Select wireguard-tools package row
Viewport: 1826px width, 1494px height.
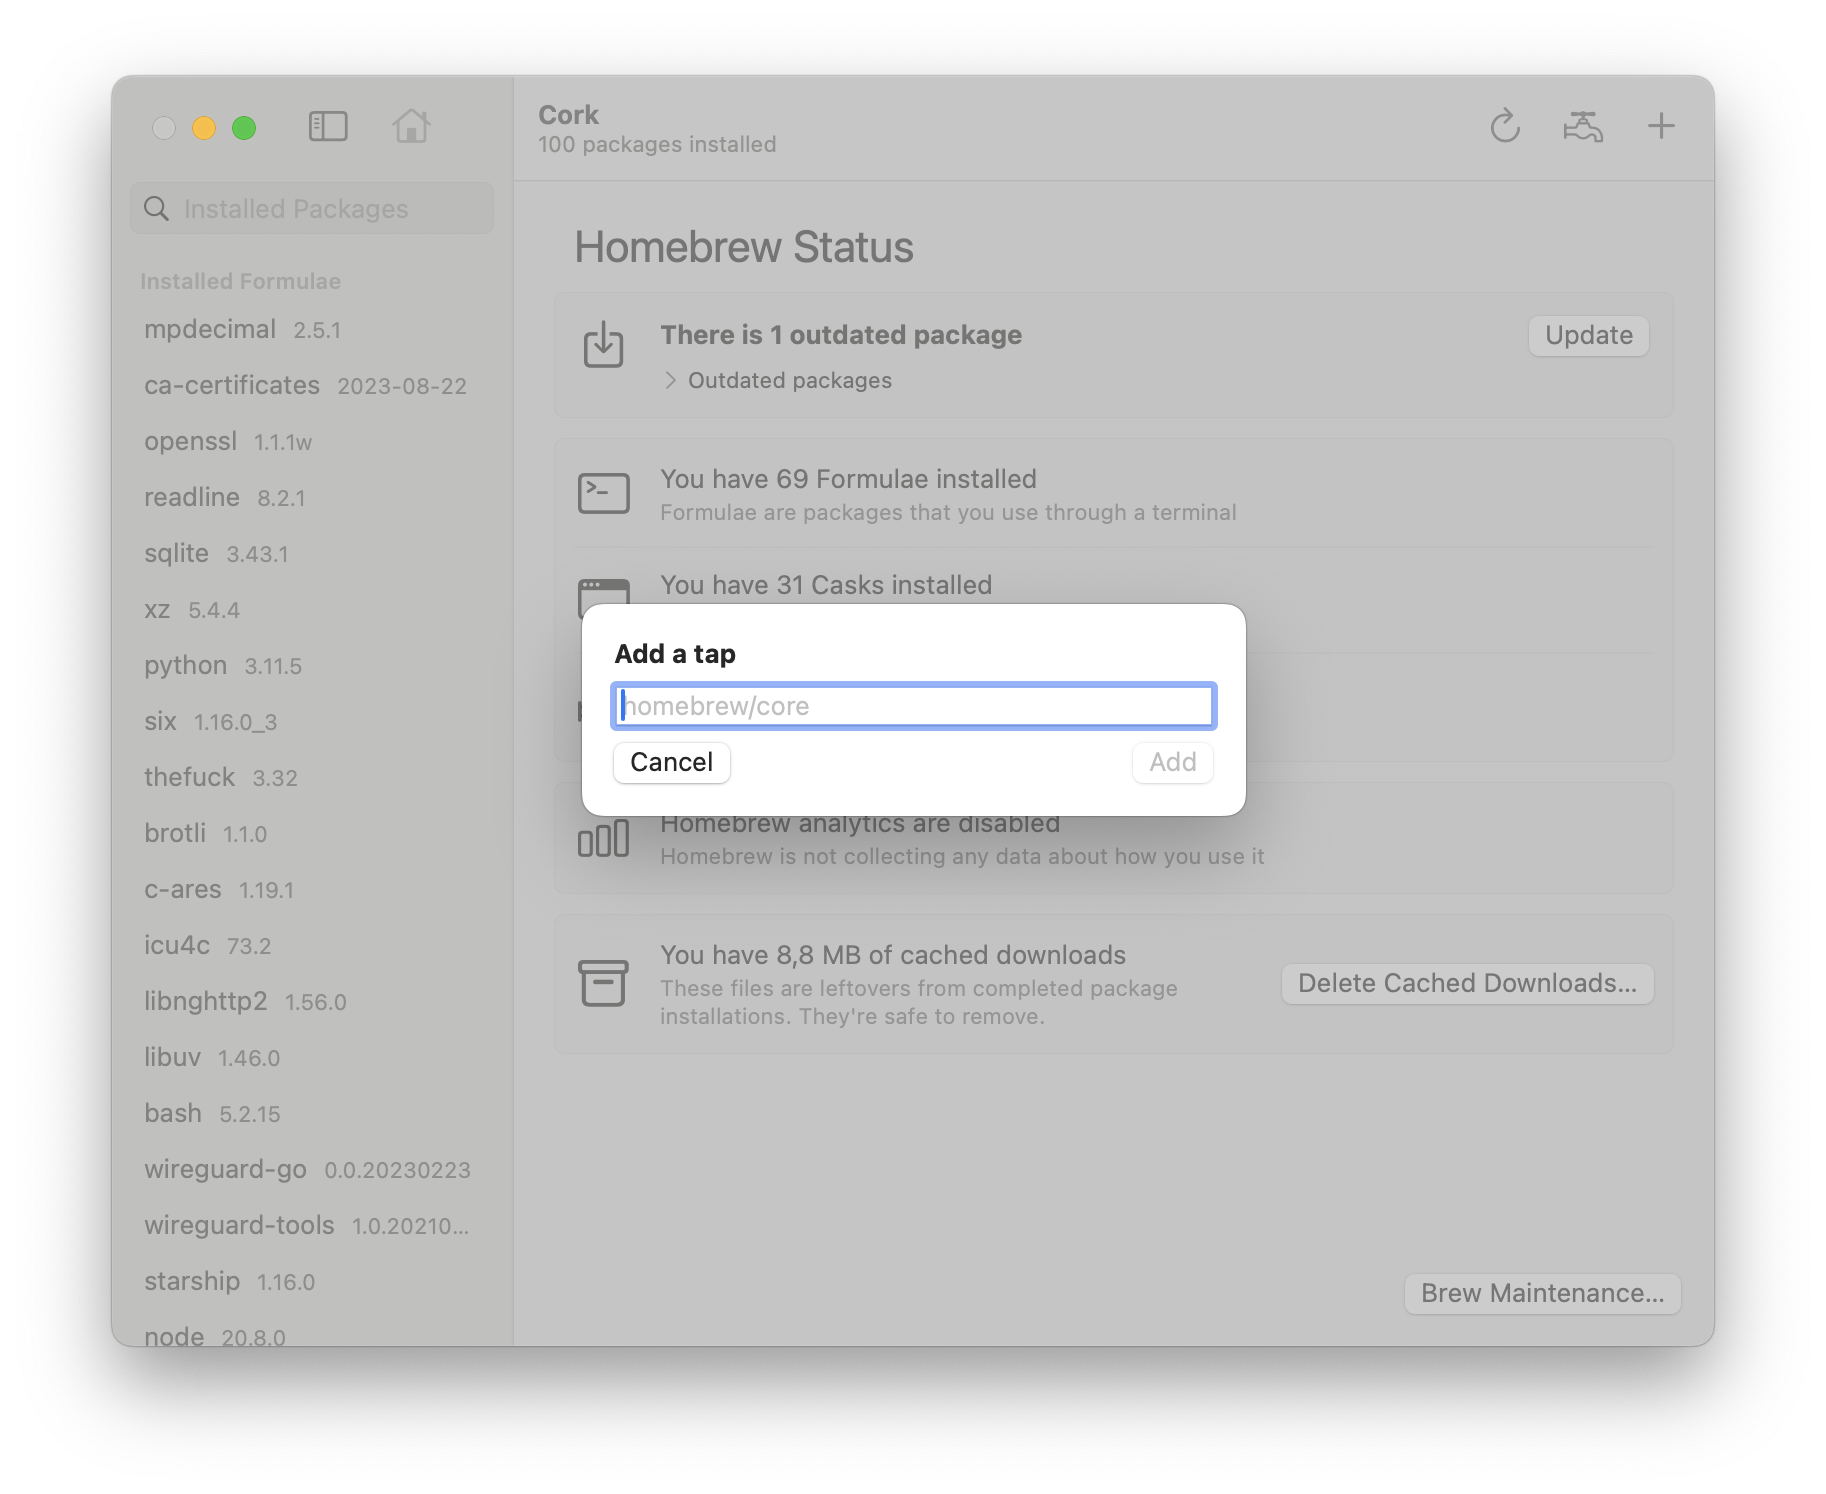point(312,1225)
